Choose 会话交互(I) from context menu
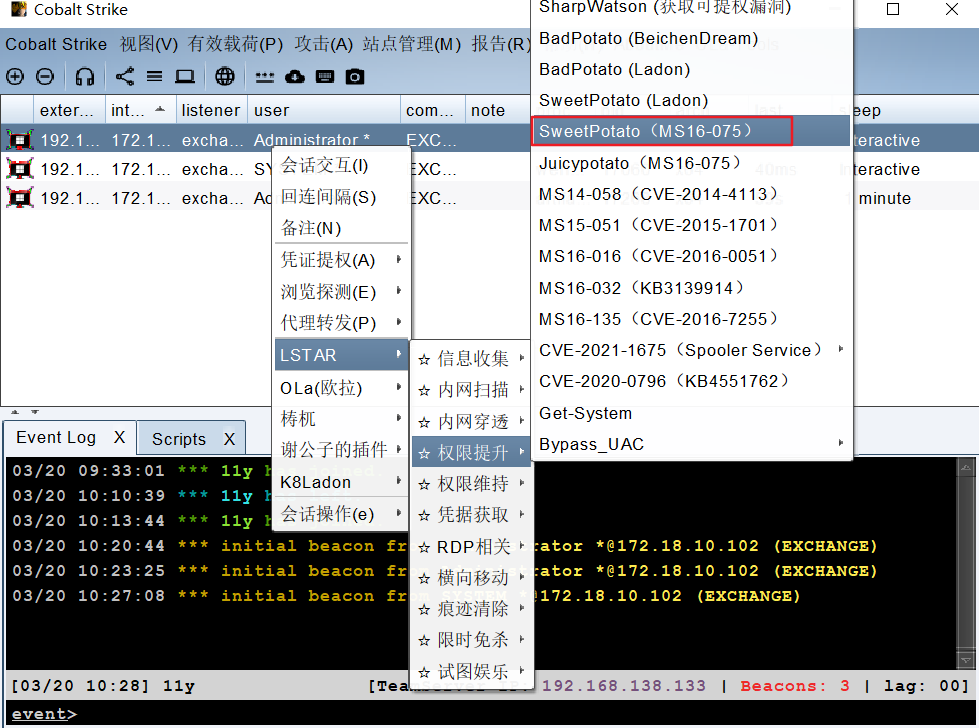979x728 pixels. click(342, 165)
